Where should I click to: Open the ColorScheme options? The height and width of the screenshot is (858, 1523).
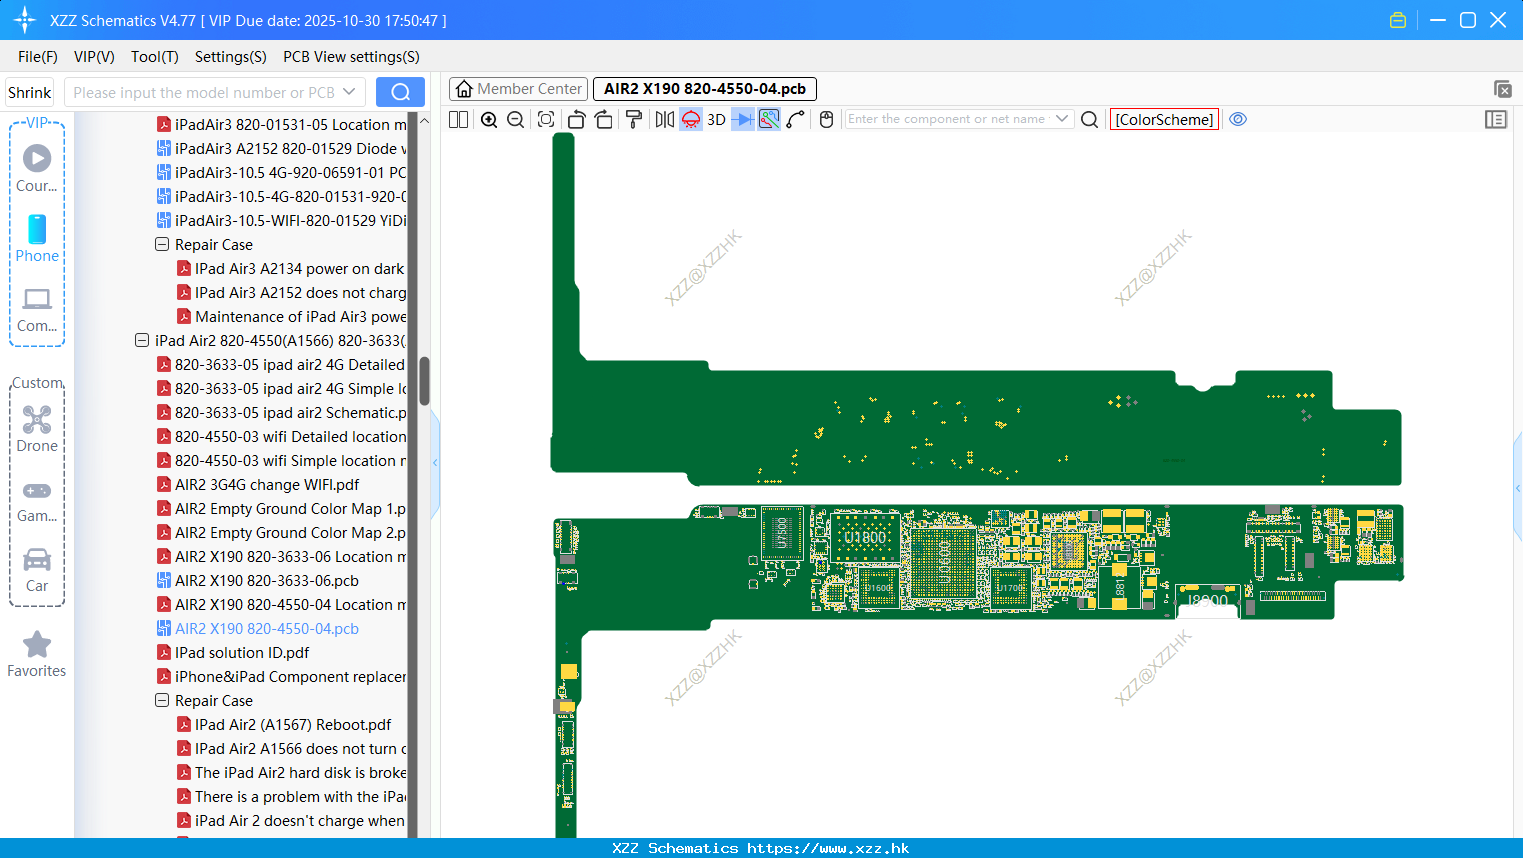[x=1164, y=119]
